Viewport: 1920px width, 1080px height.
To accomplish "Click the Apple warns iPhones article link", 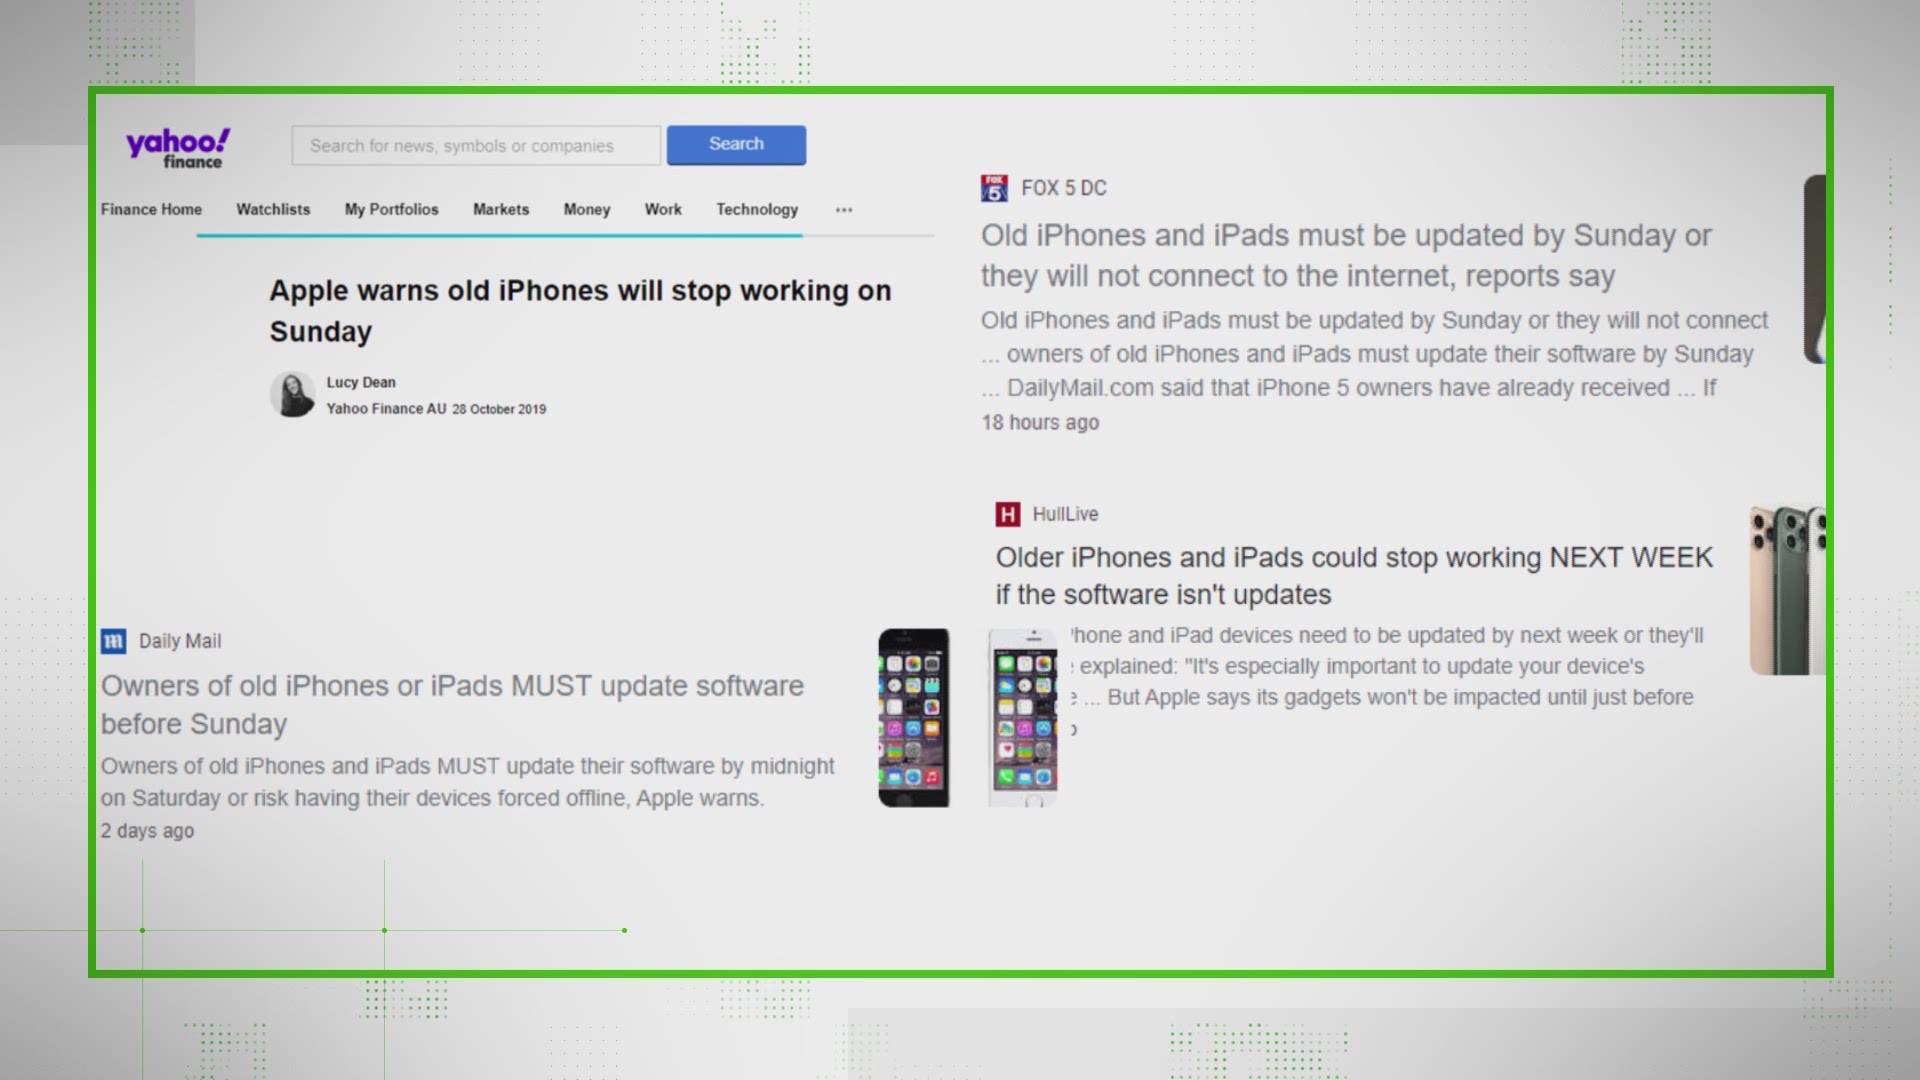I will (x=582, y=310).
